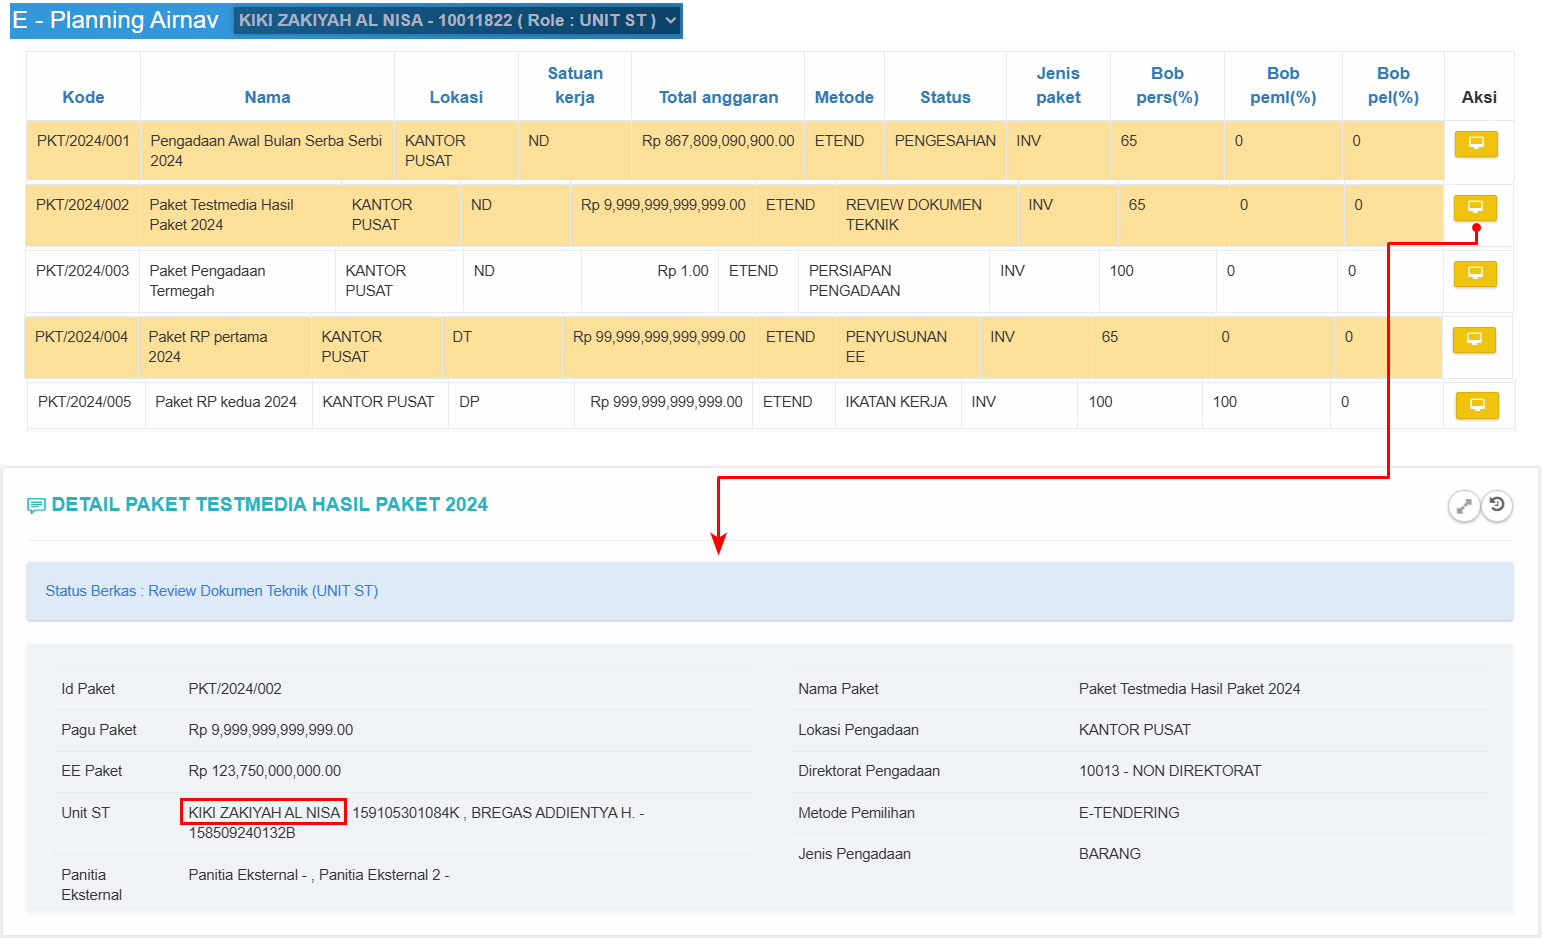Select row Paket RP kedua 2024
1542x938 pixels.
click(226, 402)
